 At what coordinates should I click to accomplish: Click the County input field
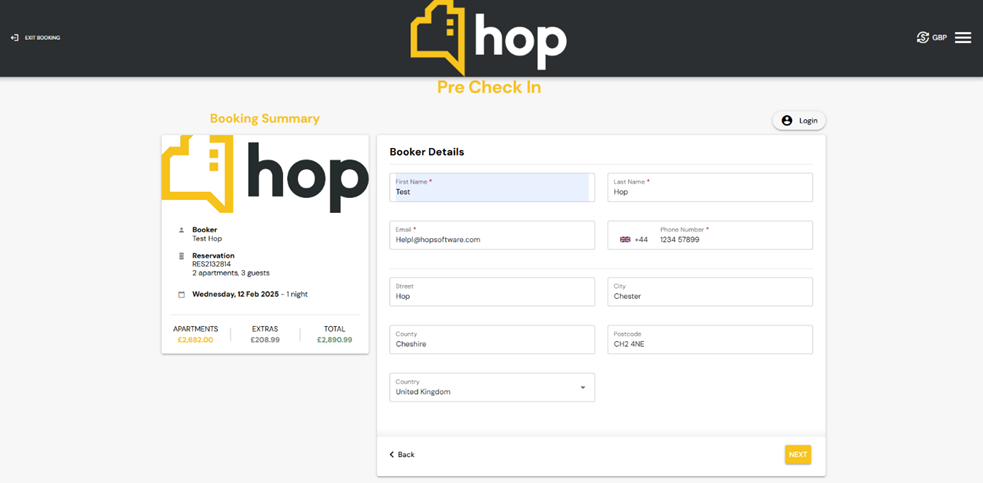pyautogui.click(x=492, y=339)
